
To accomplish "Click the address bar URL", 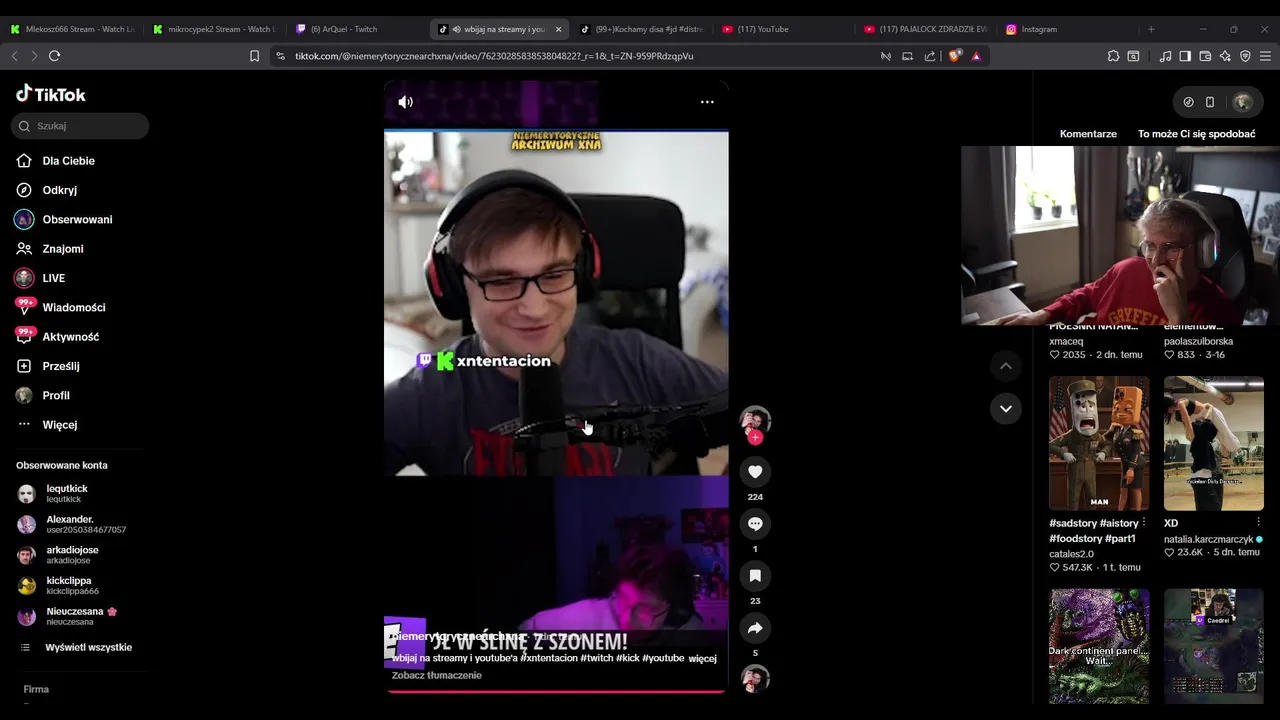I will tap(494, 56).
